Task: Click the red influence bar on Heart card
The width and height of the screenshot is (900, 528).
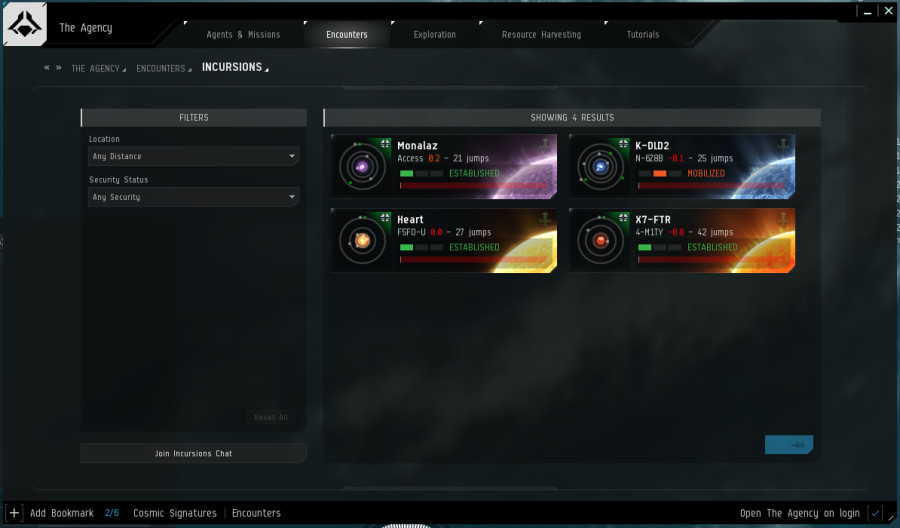Action: tap(474, 259)
